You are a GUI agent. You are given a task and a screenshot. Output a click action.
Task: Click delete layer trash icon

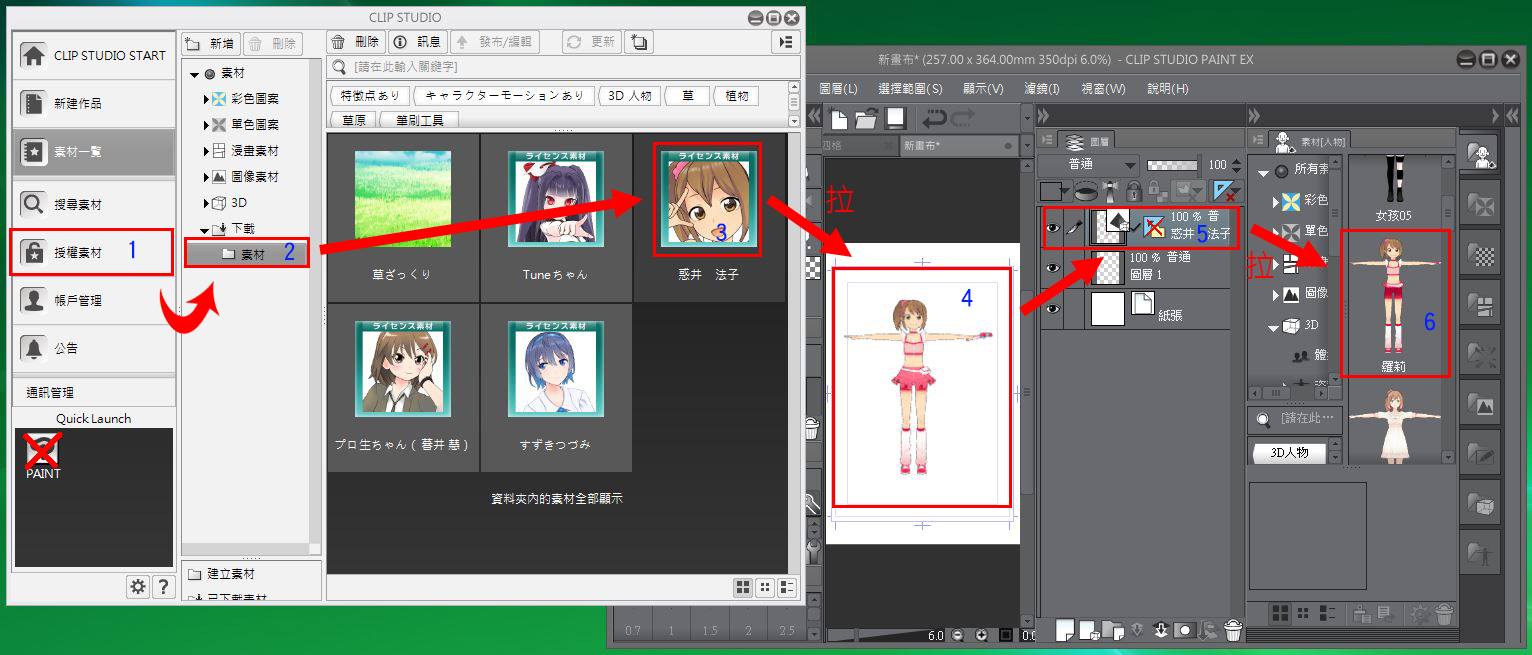[1233, 630]
